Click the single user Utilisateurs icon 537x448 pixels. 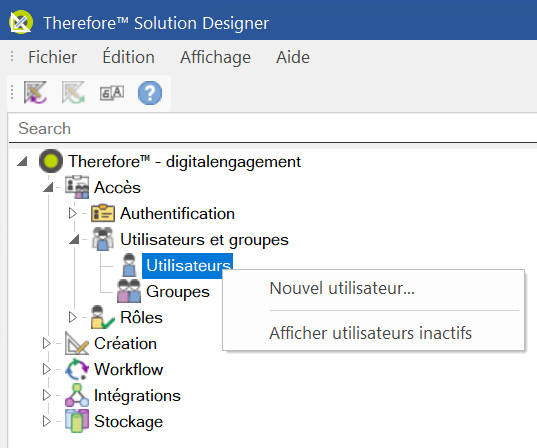pyautogui.click(x=129, y=265)
